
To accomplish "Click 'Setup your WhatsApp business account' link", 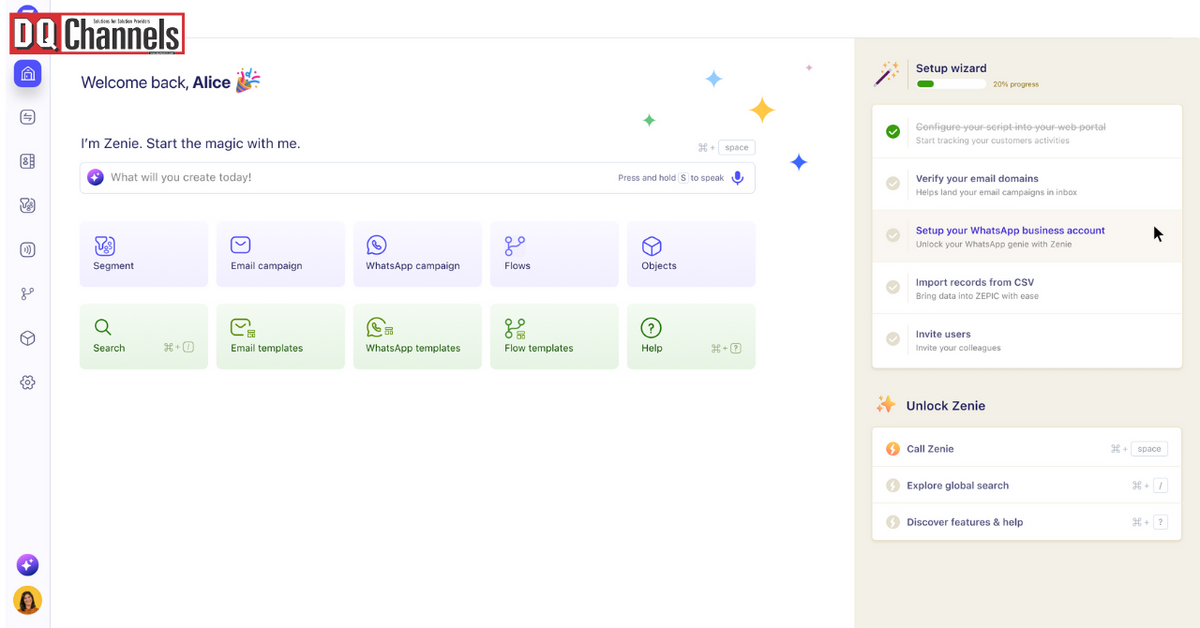I will pos(1011,231).
